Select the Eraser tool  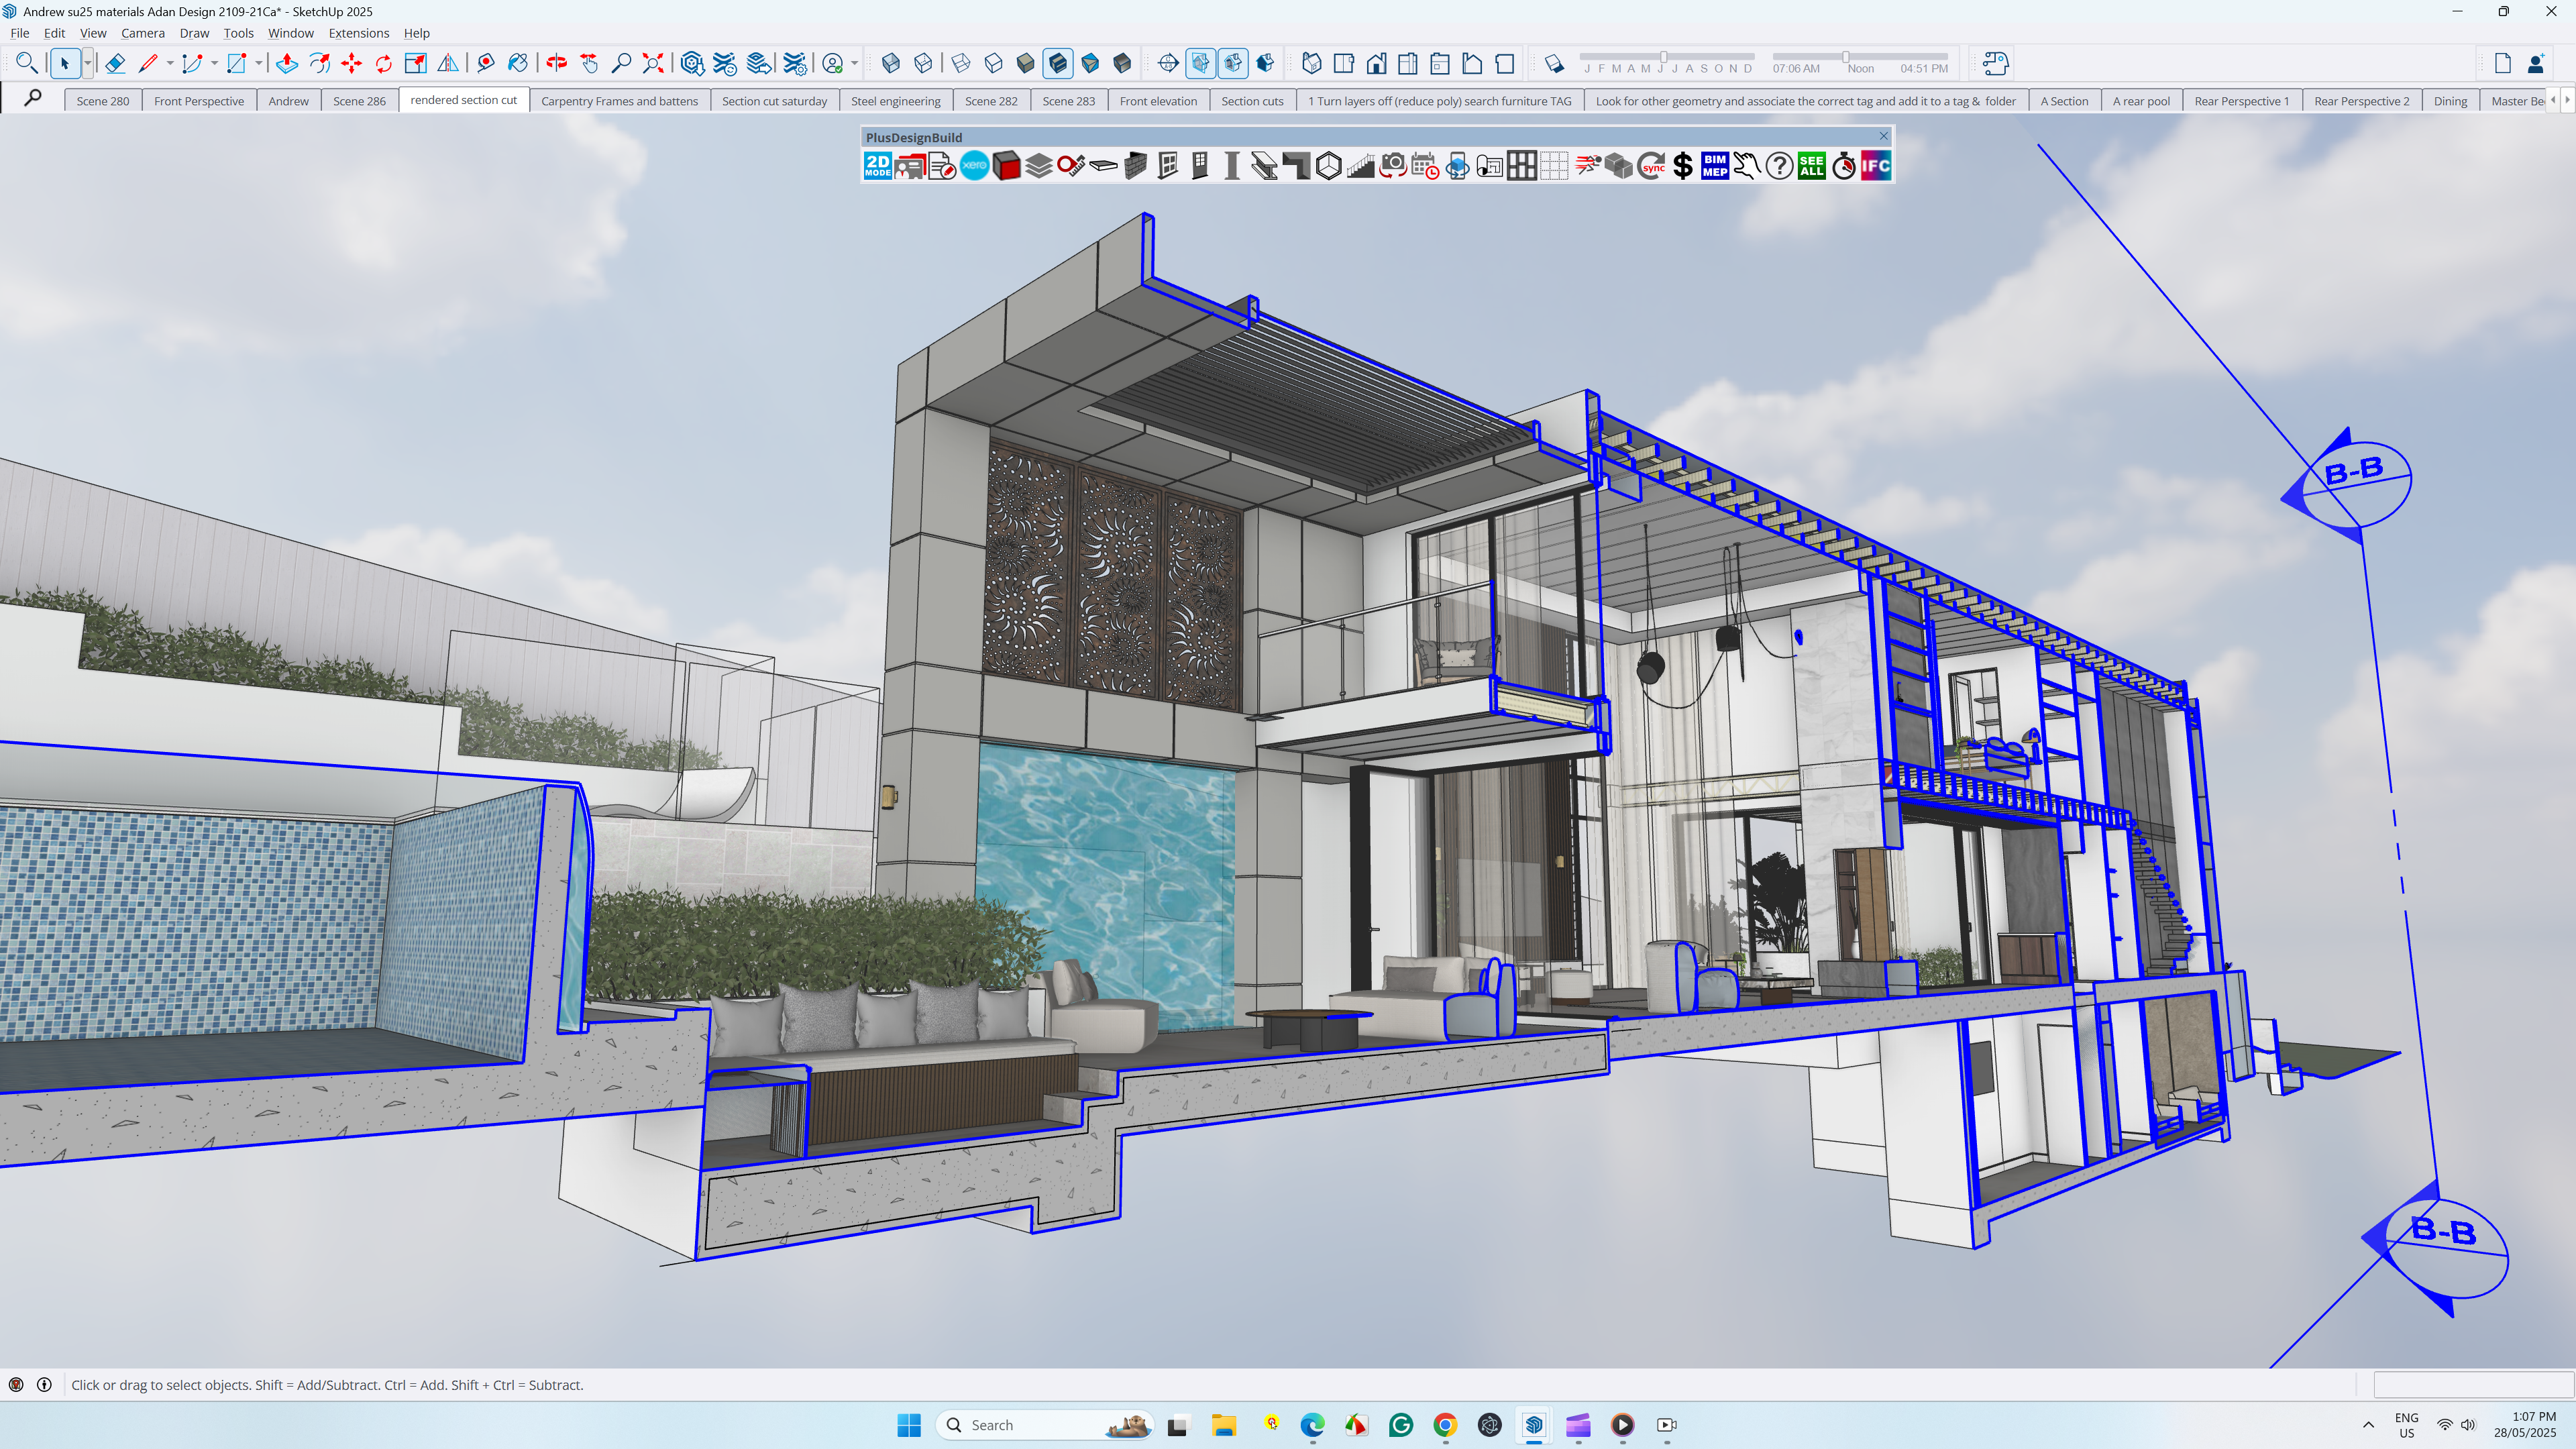pyautogui.click(x=115, y=64)
